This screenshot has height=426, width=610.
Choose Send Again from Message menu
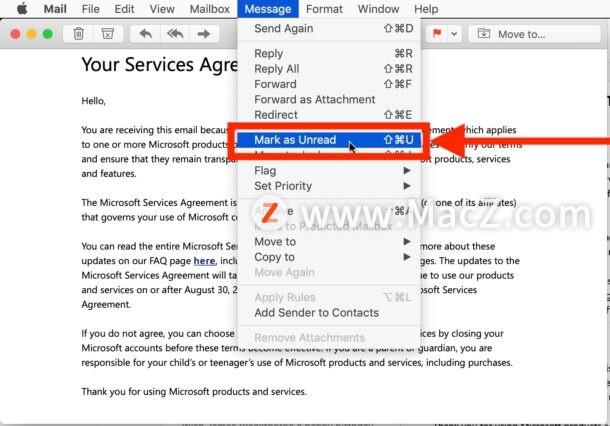(329, 28)
